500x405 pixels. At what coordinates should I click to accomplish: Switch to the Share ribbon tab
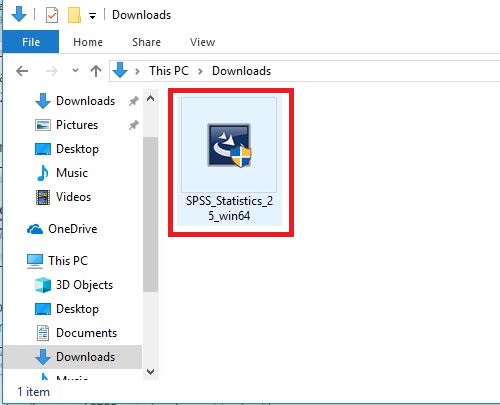(x=146, y=42)
